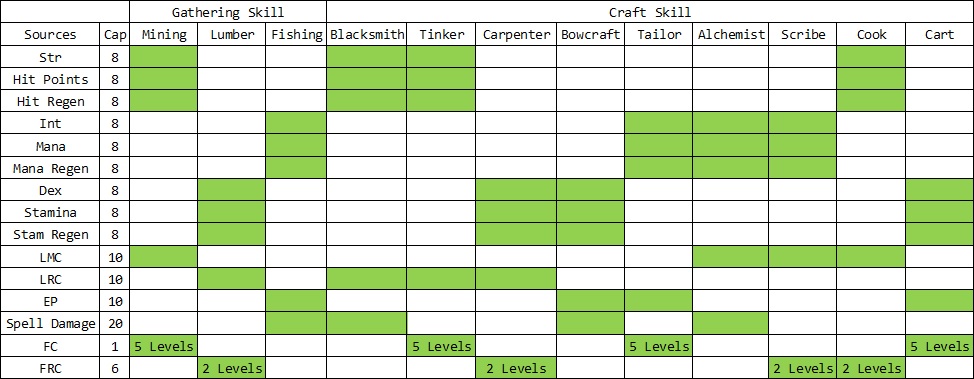Select the 2 Levels cell under Lumber

point(232,368)
